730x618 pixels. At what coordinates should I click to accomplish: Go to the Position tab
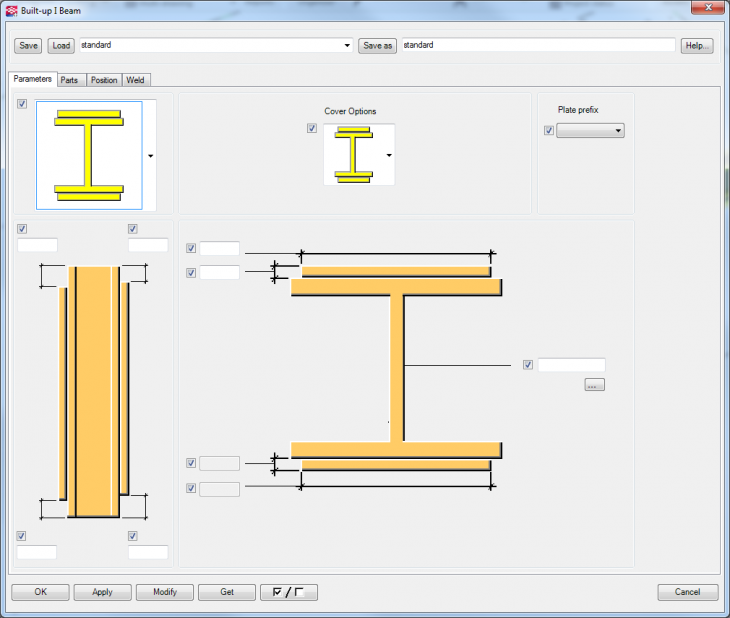pyautogui.click(x=103, y=80)
